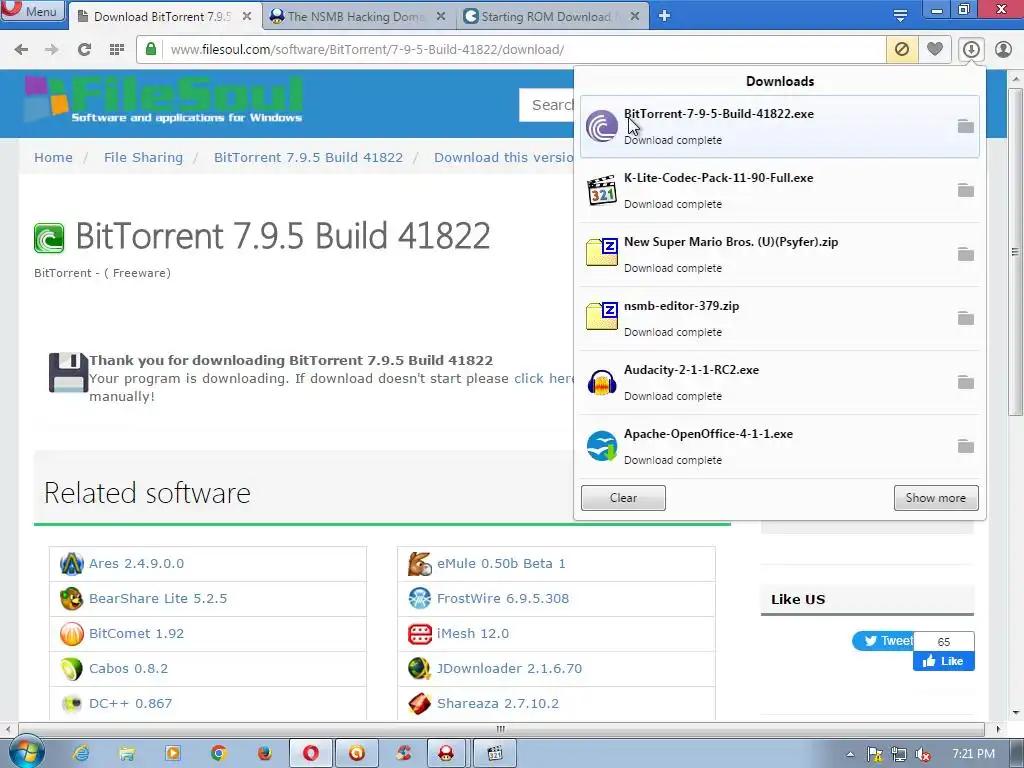Open the BitComet 1.92 link
Viewport: 1024px width, 768px height.
[x=136, y=633]
